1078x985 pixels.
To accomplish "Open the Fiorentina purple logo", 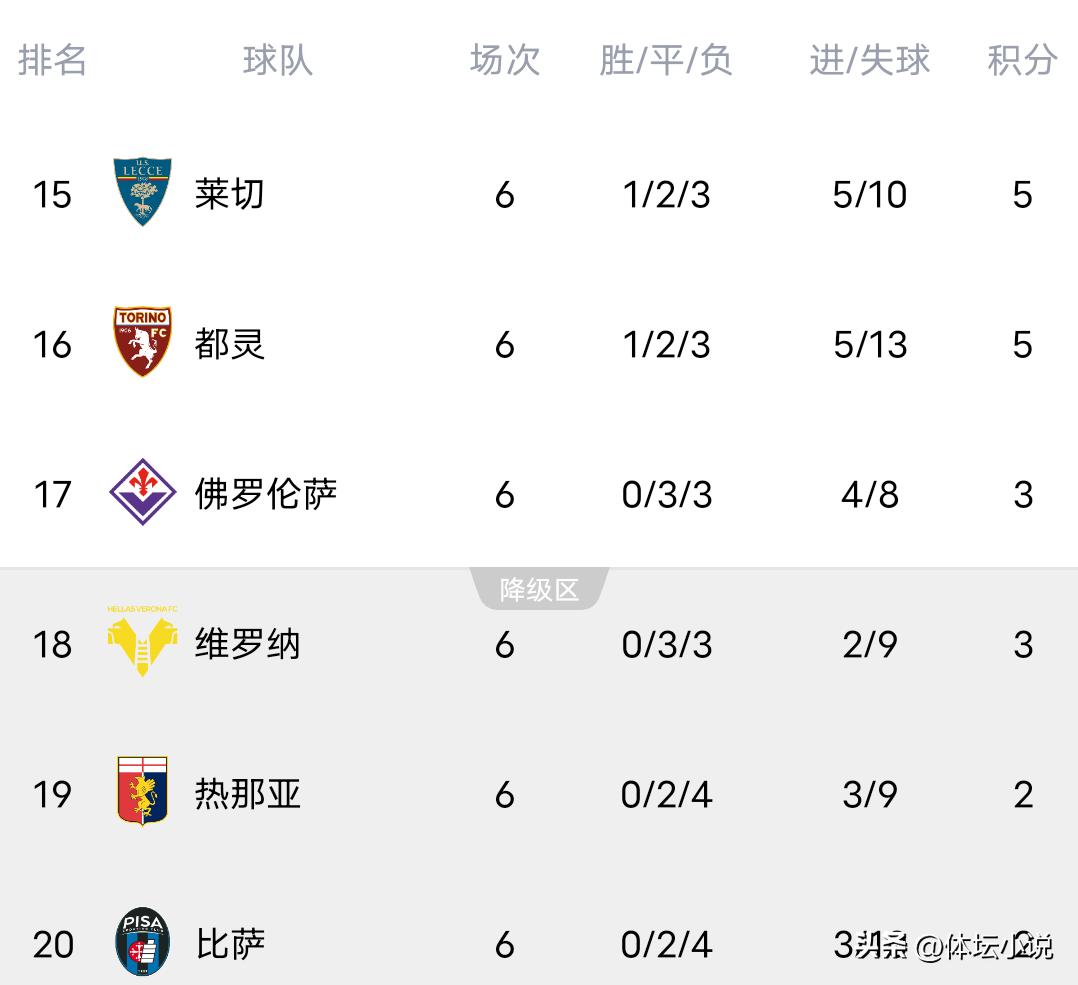I will 142,493.
